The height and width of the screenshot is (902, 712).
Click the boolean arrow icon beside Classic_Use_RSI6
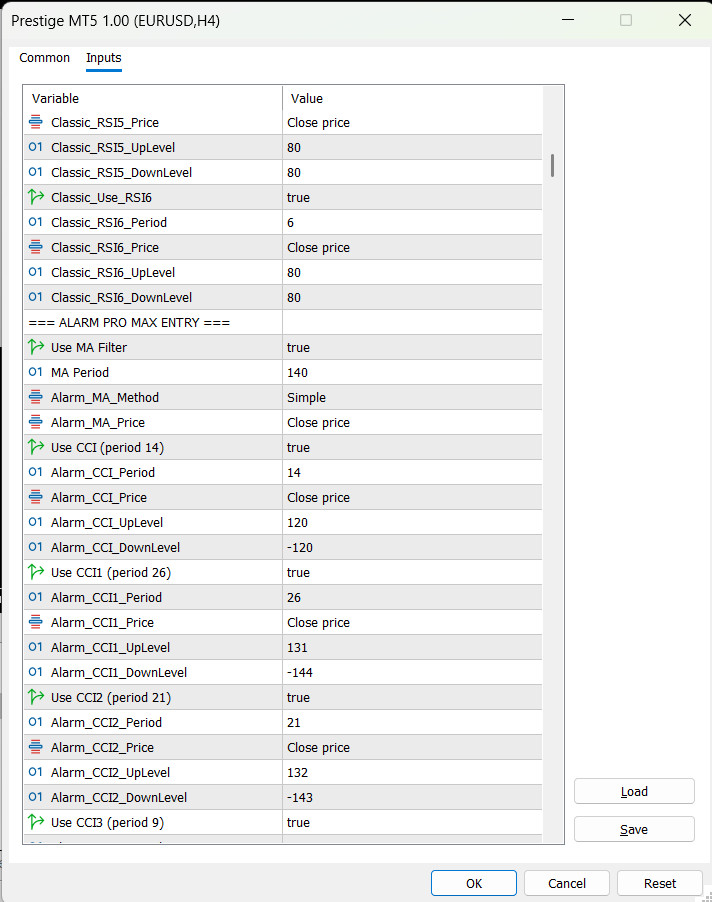[36, 197]
